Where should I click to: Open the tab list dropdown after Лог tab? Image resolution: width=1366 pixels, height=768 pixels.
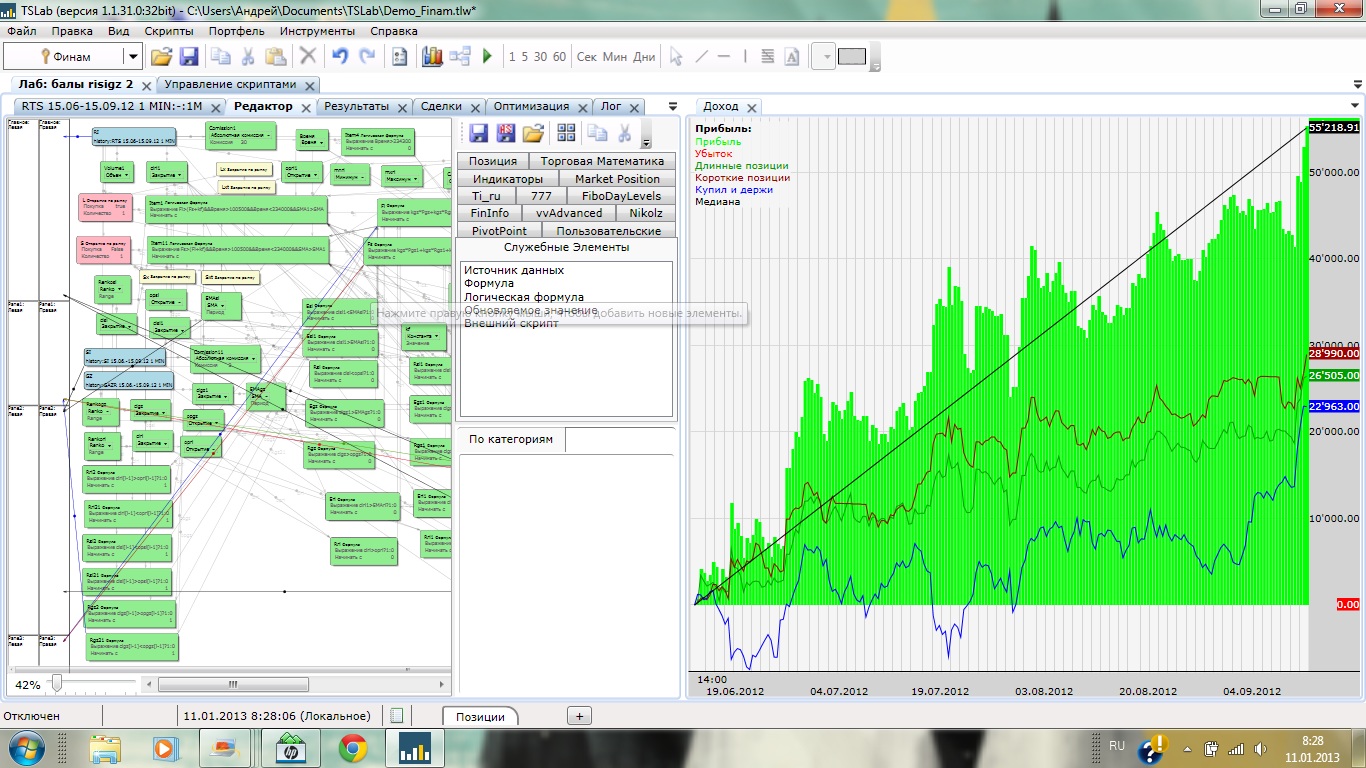click(x=673, y=106)
